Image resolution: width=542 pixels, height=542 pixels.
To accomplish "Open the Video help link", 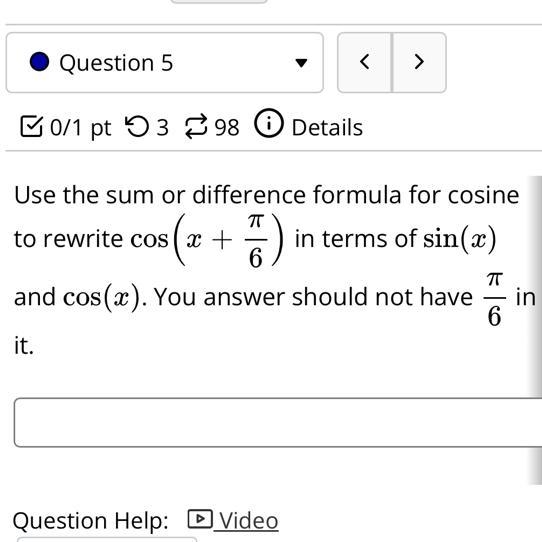I will click(249, 521).
